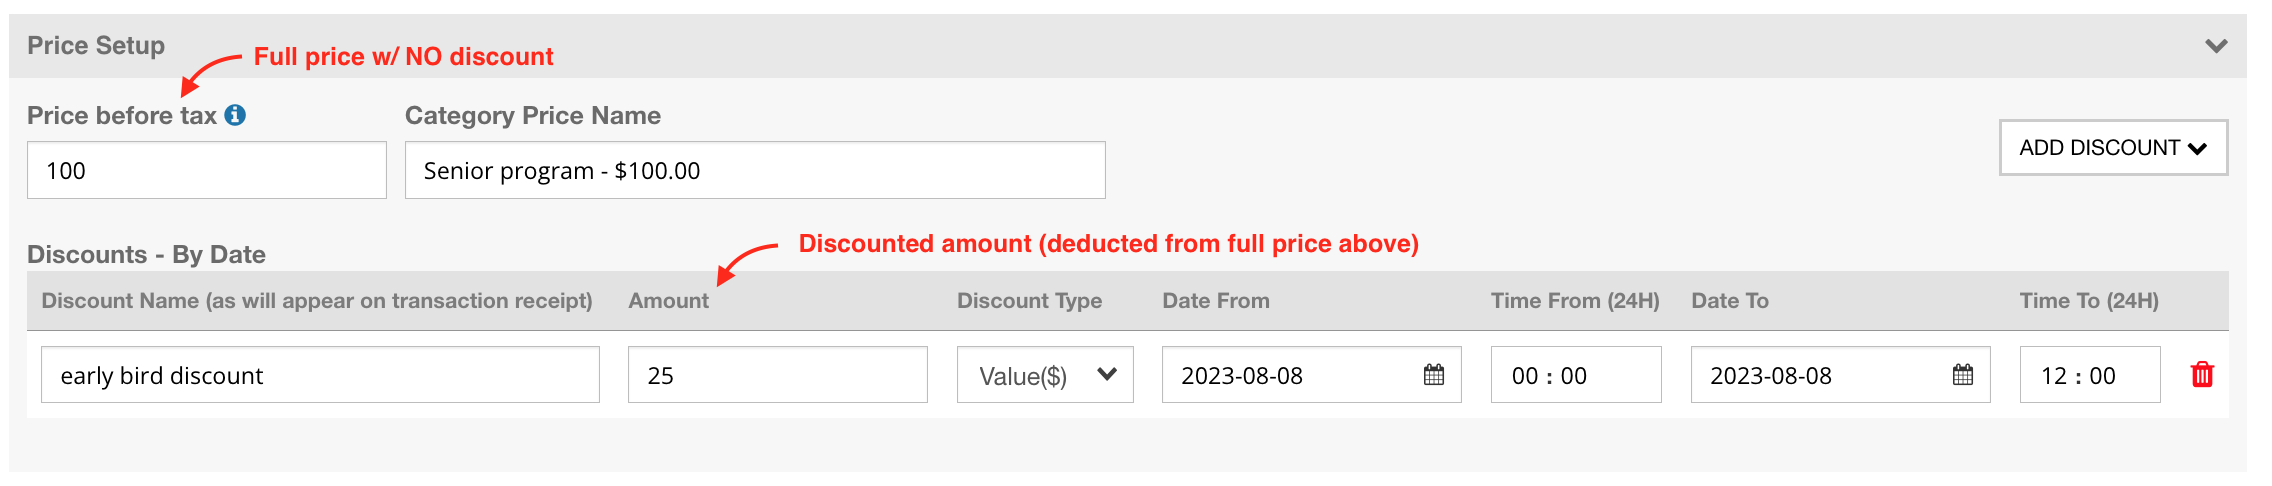Click the info icon beside Price before tax
Viewport: 2272px width, 486px height.
[x=235, y=115]
